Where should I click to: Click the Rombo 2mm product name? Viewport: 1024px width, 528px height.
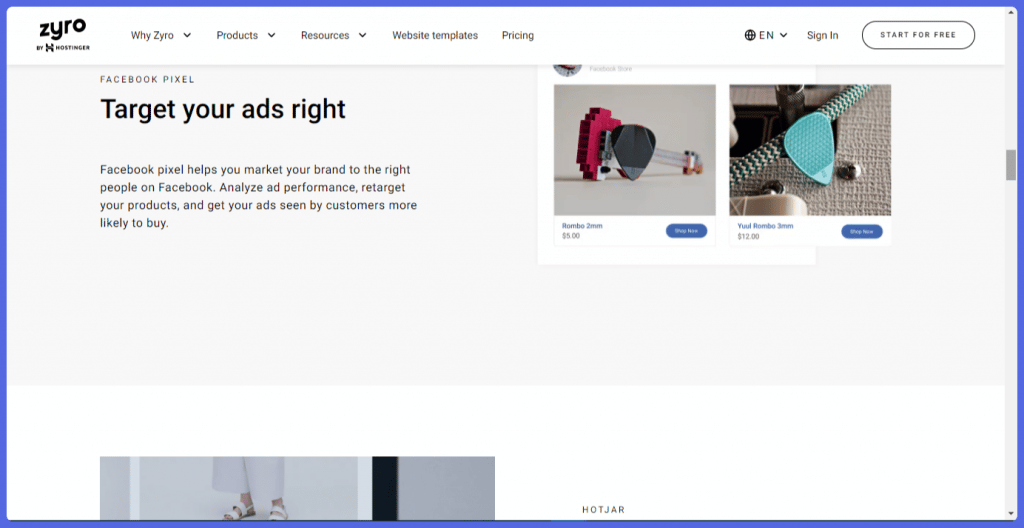point(583,226)
